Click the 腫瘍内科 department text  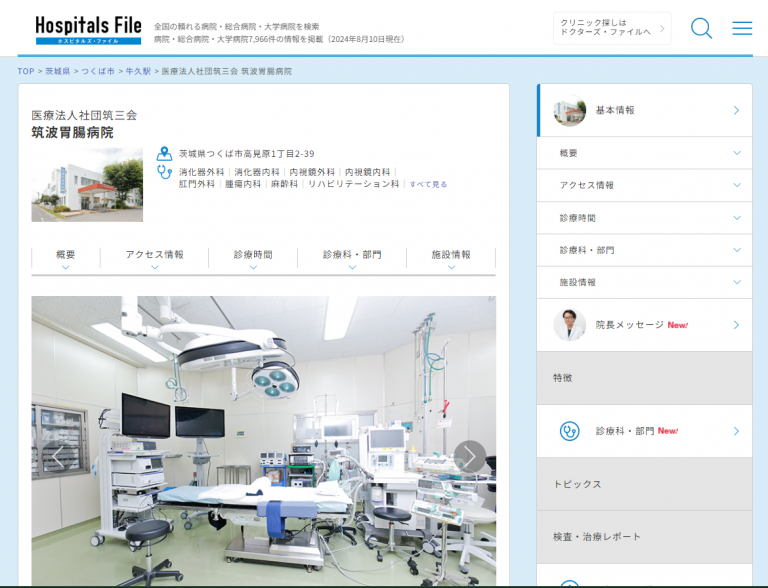click(243, 184)
